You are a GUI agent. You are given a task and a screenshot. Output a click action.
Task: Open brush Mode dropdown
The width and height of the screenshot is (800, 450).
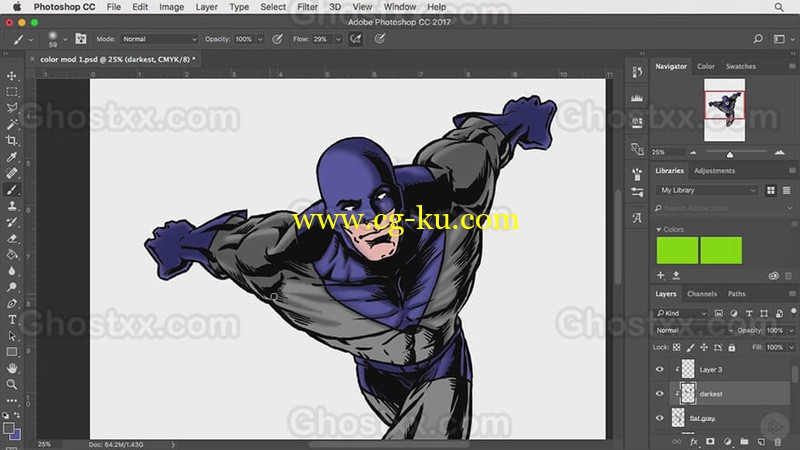(159, 39)
